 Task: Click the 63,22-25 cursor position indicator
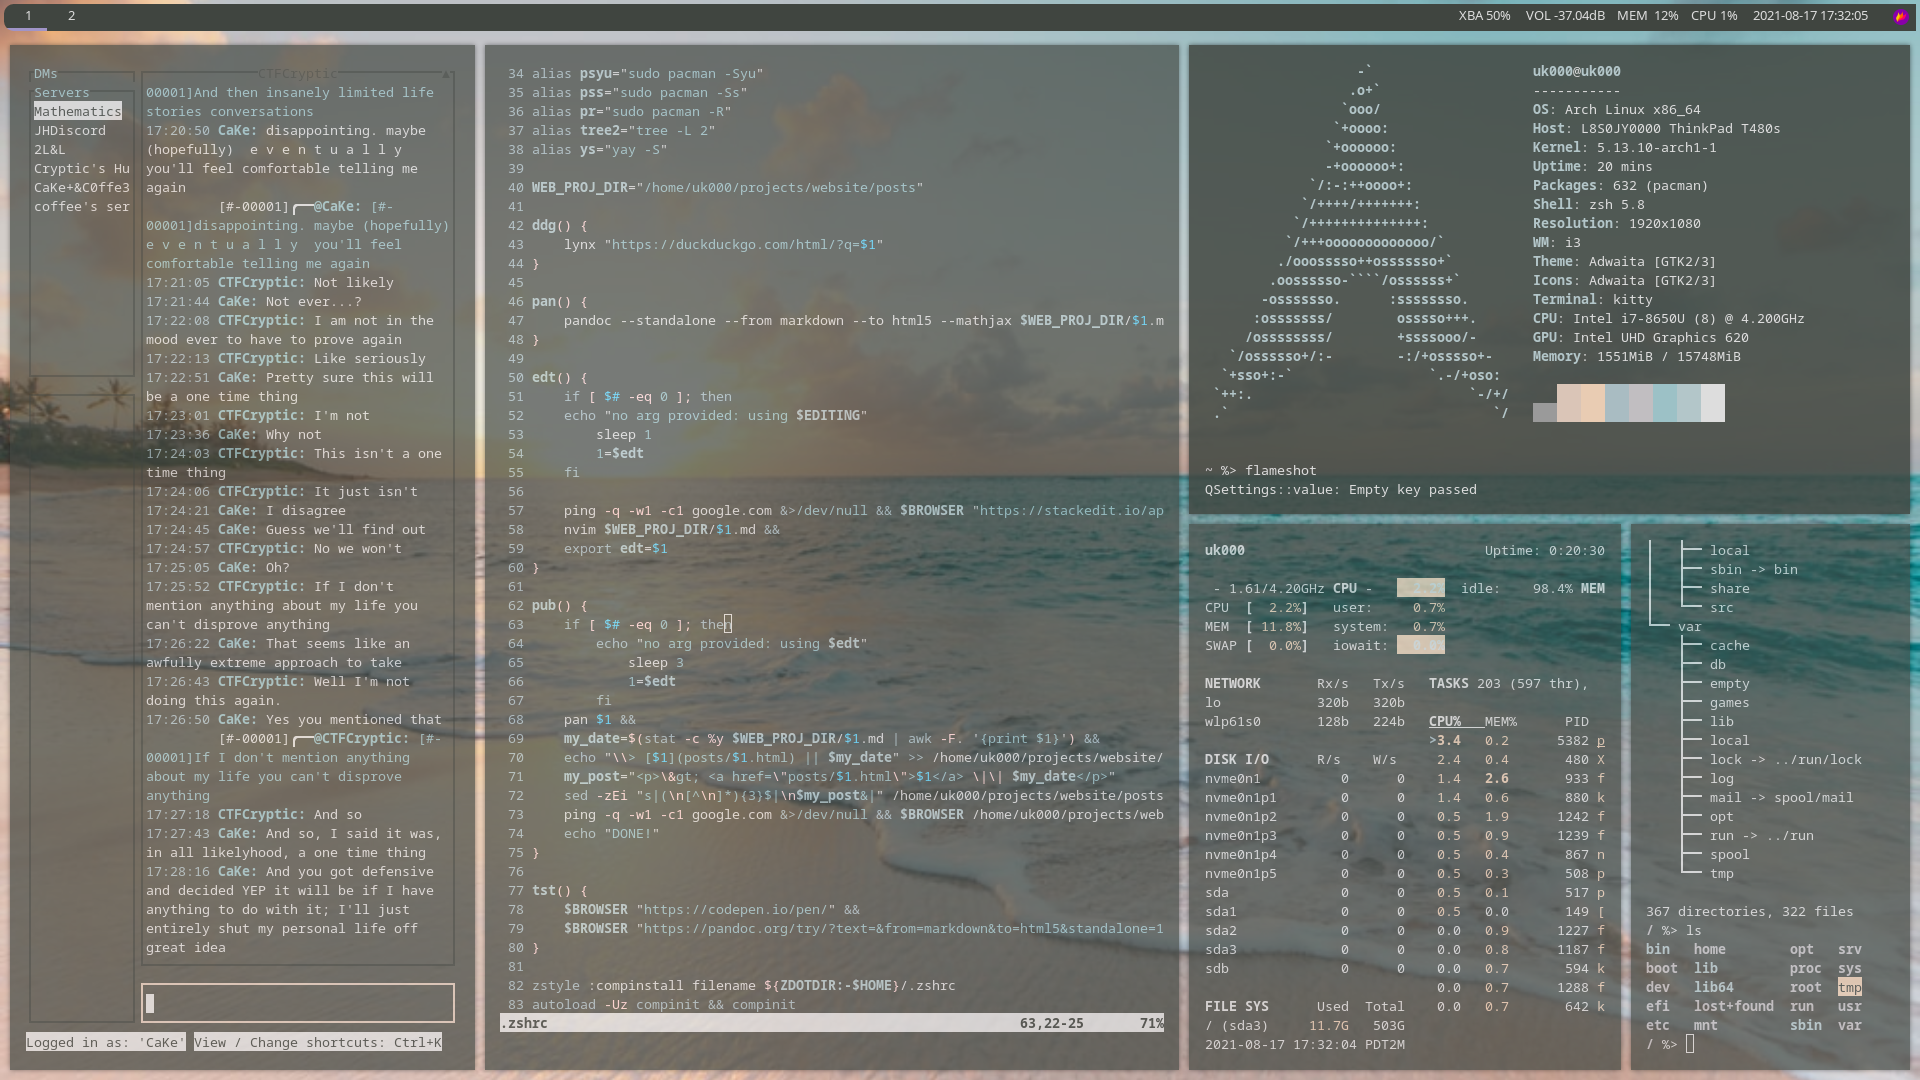pyautogui.click(x=1052, y=1024)
